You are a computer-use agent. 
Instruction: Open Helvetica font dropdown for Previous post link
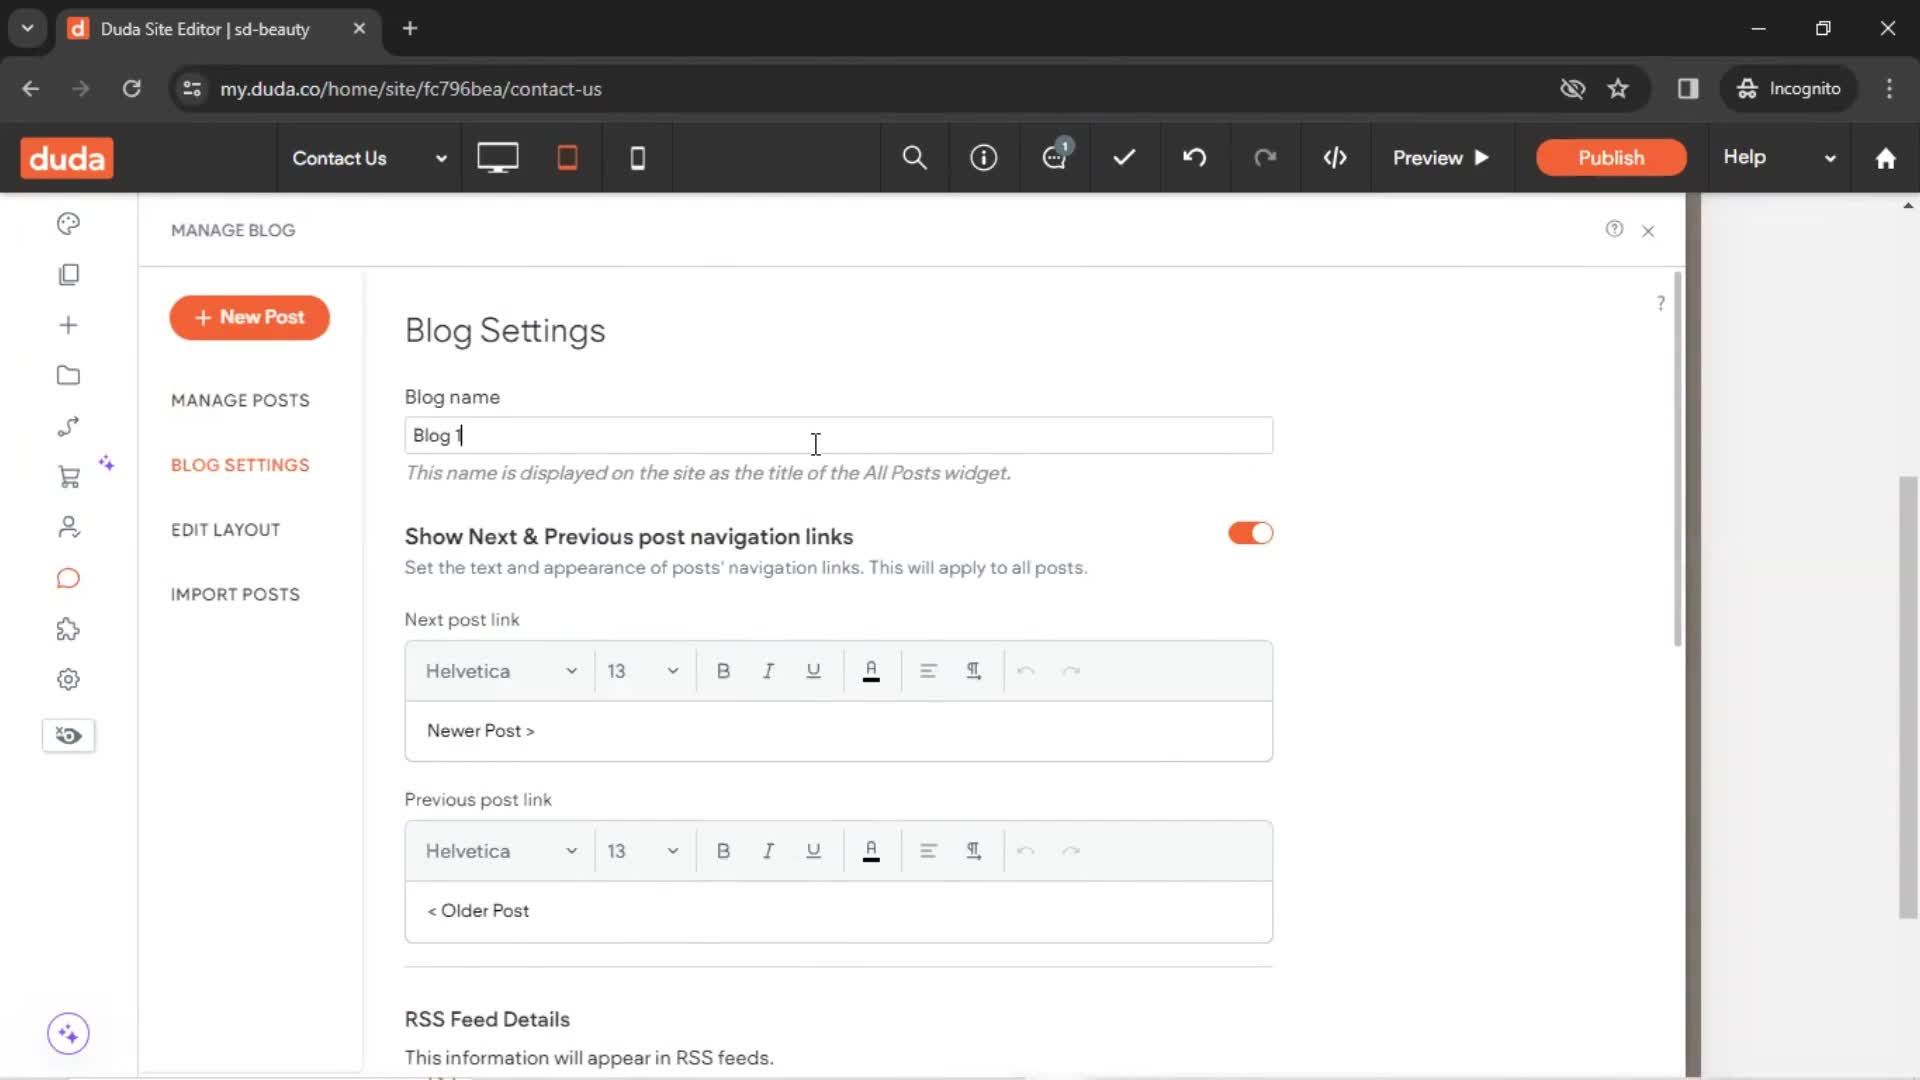click(501, 851)
